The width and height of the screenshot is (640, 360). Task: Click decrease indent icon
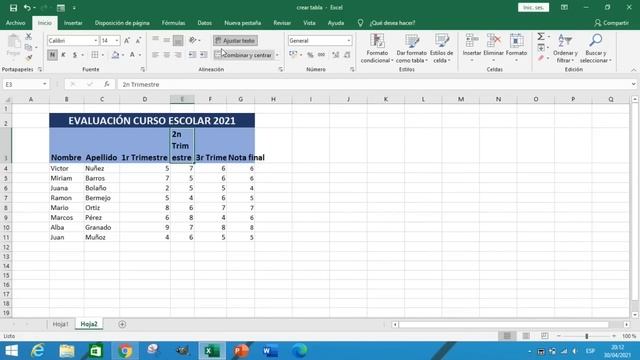pos(192,55)
